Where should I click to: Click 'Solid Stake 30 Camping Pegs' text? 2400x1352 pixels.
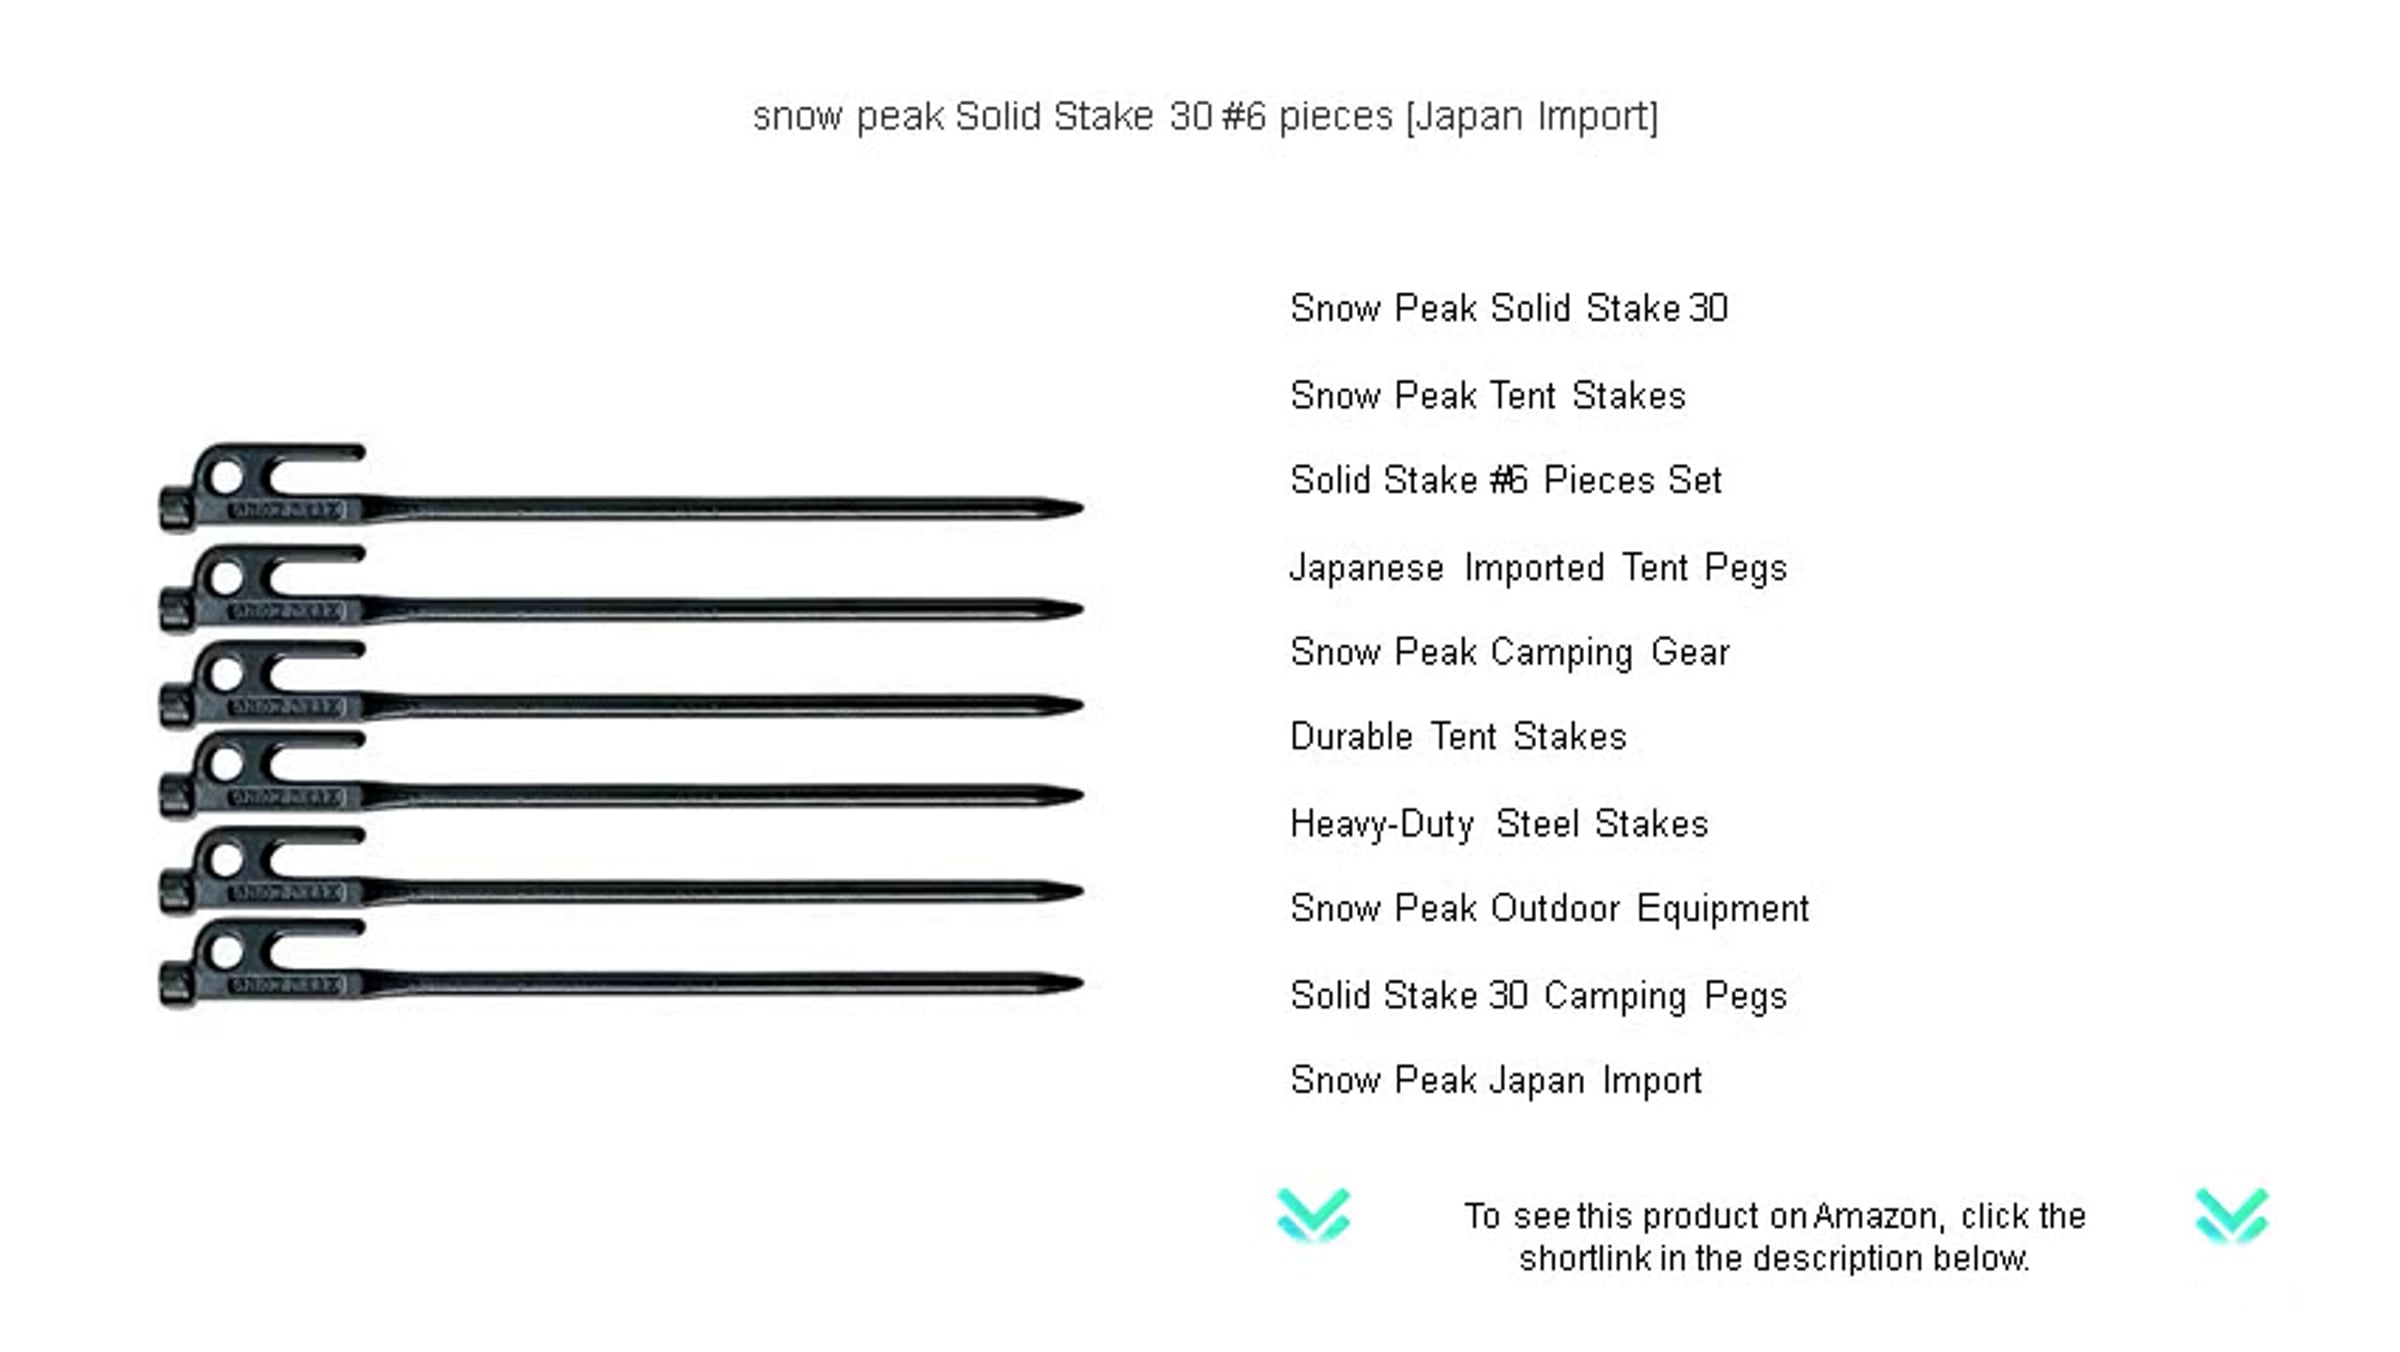point(1538,996)
